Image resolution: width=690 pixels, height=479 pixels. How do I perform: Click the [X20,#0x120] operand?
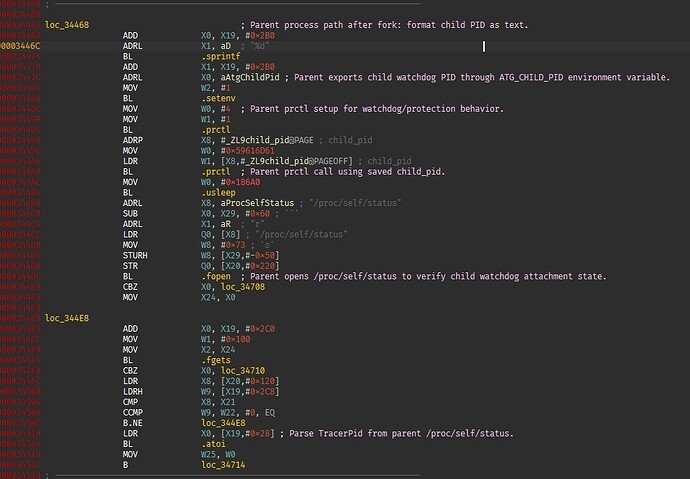point(250,381)
